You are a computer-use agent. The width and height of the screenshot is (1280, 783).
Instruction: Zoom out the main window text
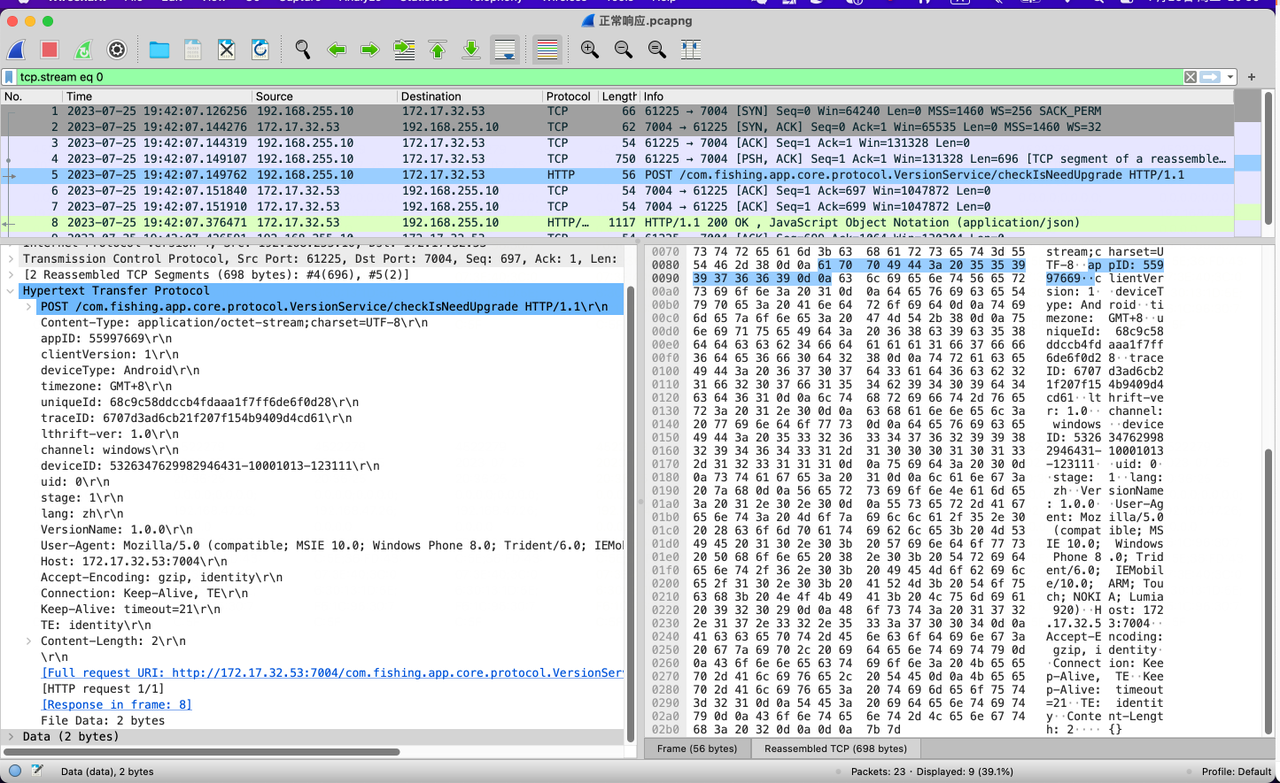click(x=623, y=49)
